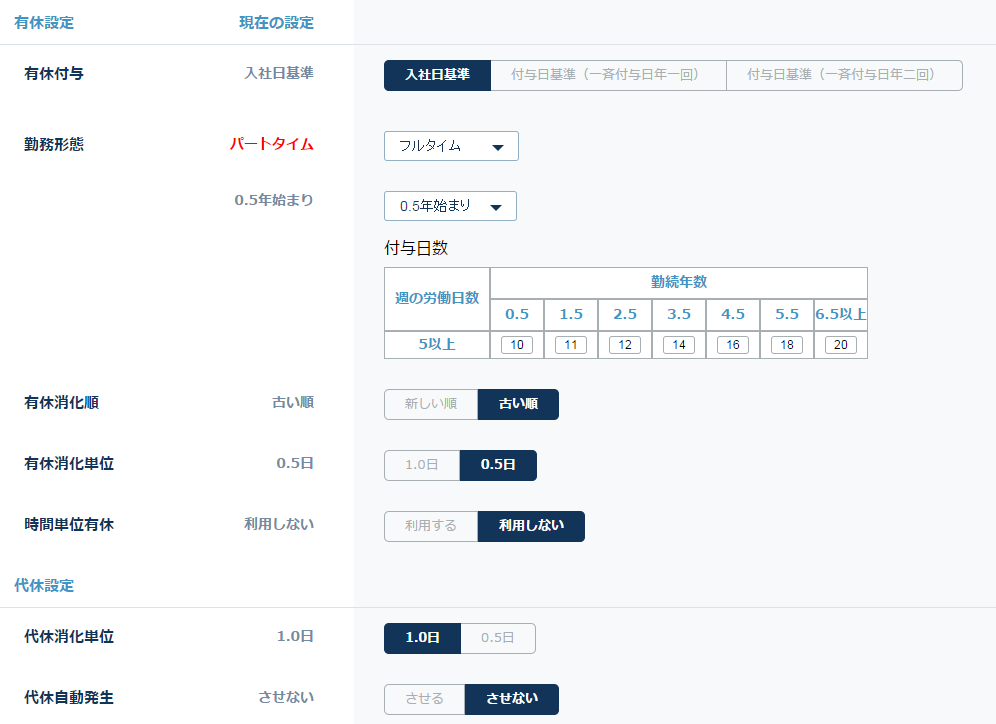Click the 2.5 year grant days field
Screen dimensions: 996x724
coord(625,345)
